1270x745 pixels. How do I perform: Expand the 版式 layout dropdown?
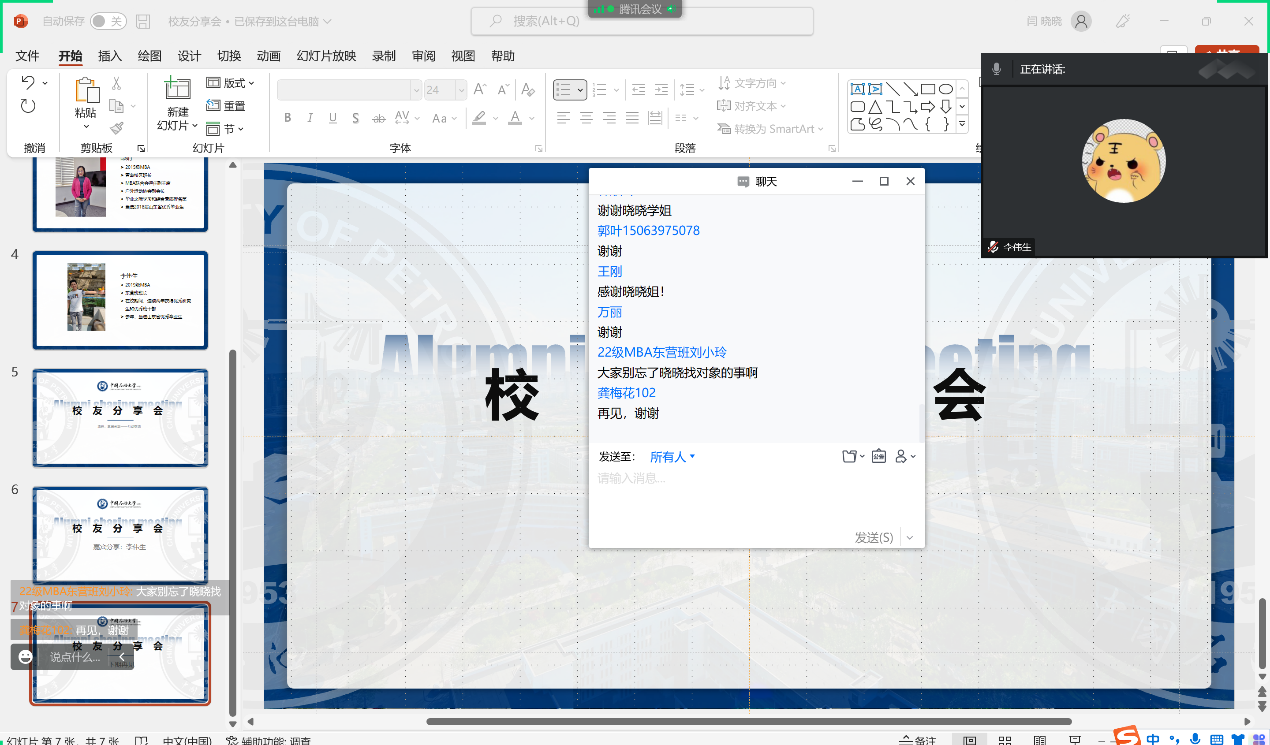coord(231,83)
